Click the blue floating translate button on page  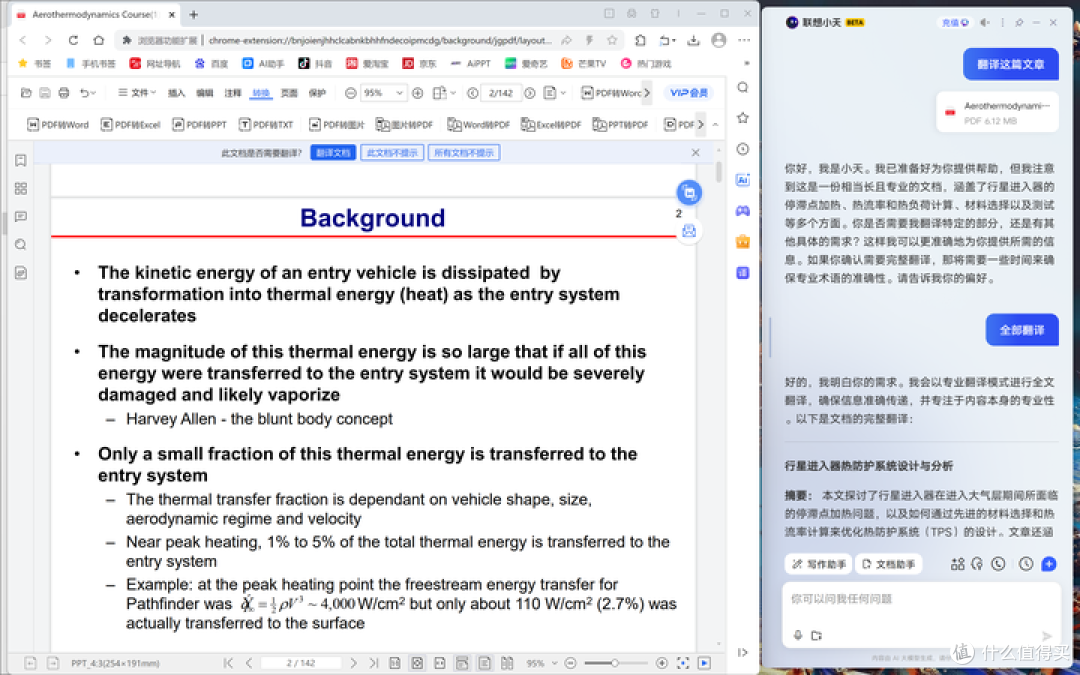689,193
